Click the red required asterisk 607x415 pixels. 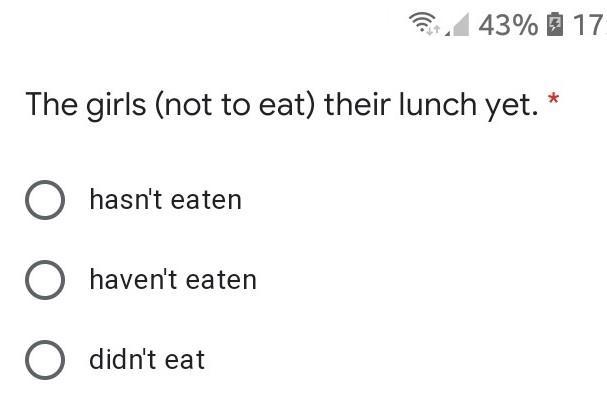tap(553, 102)
